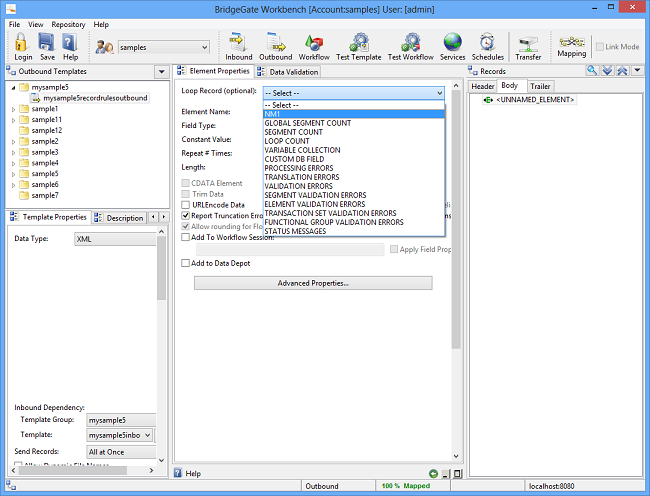Image resolution: width=650 pixels, height=496 pixels.
Task: Click the Test Workflow icon
Action: [410, 43]
